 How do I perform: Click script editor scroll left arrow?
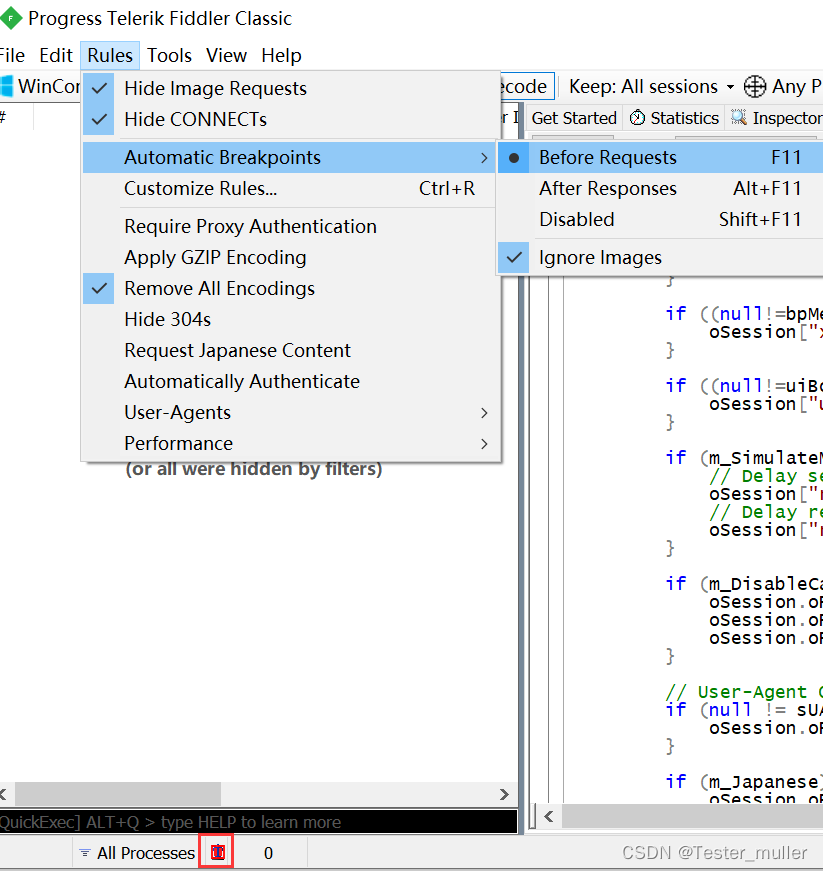pos(549,817)
